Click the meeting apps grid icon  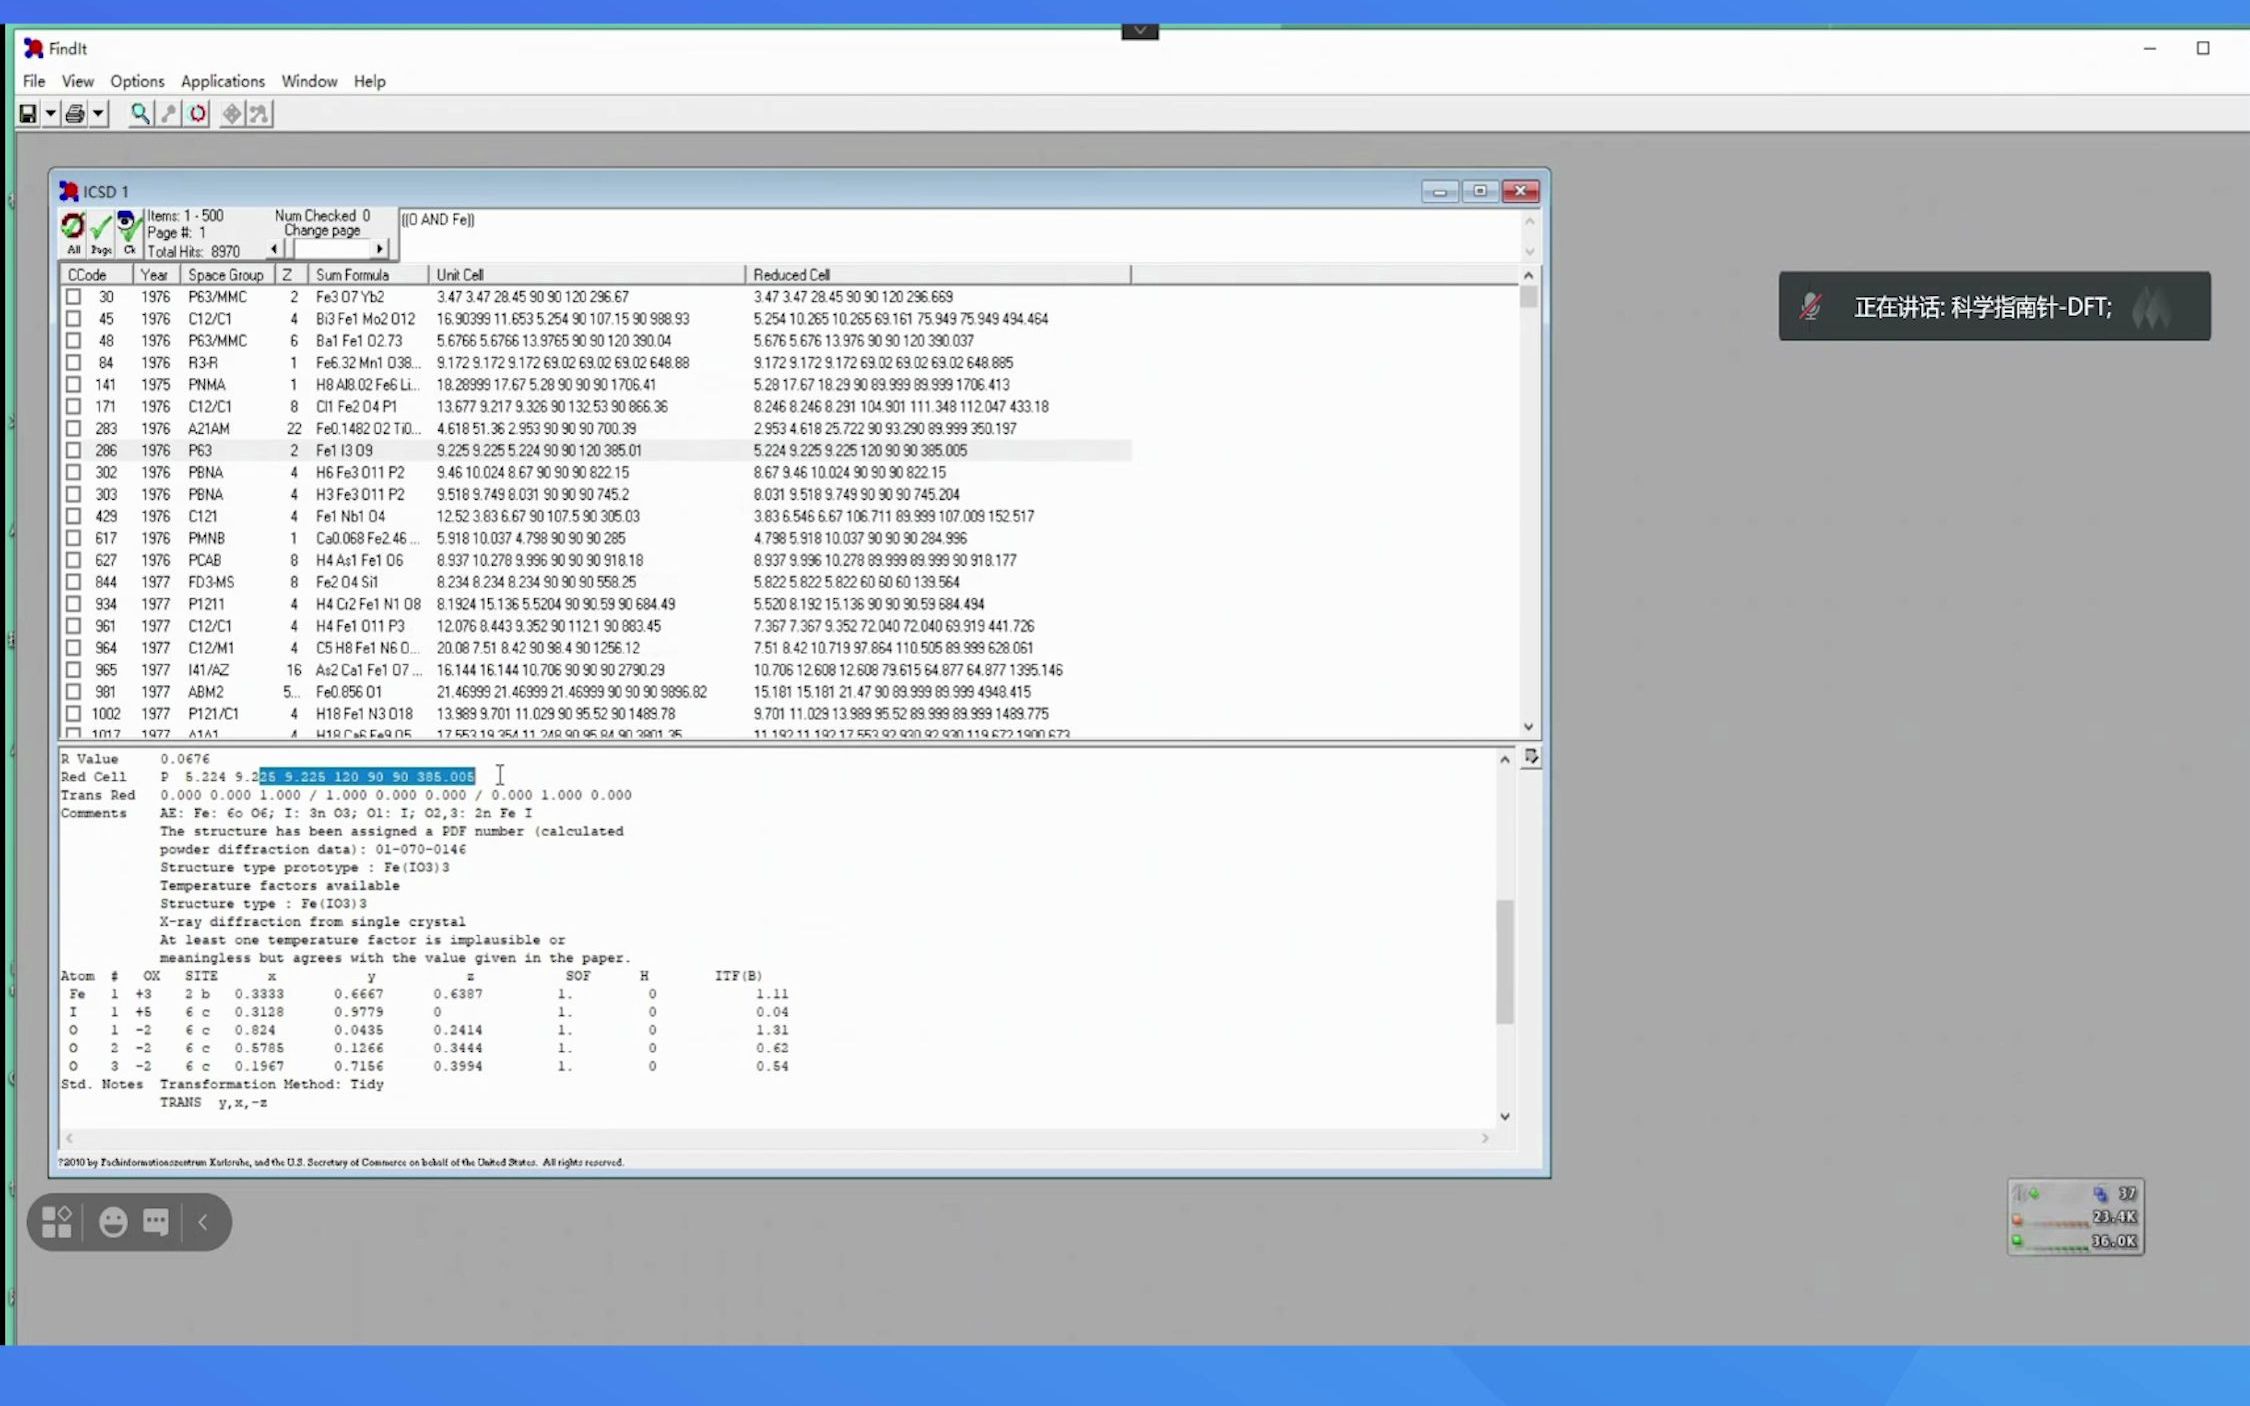pyautogui.click(x=57, y=1221)
